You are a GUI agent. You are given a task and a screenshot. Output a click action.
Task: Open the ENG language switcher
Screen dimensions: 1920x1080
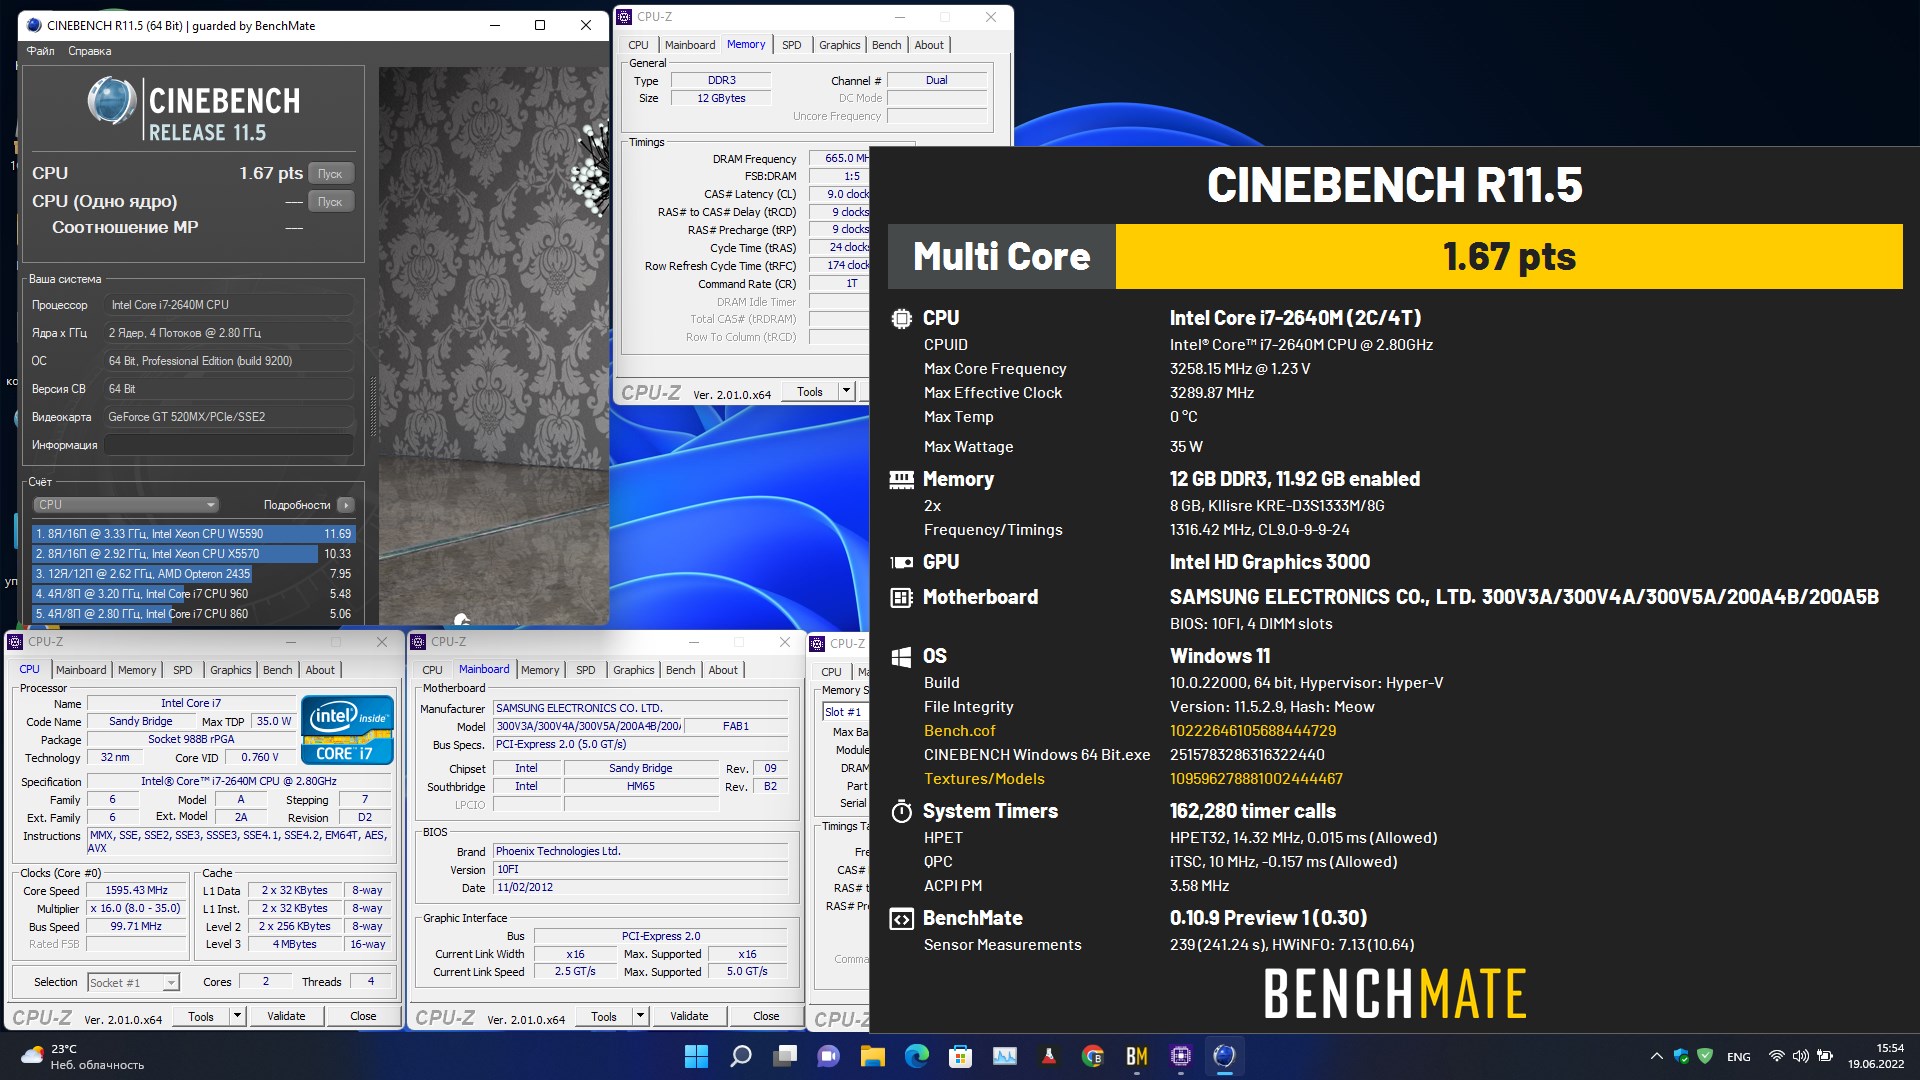[1739, 1057]
